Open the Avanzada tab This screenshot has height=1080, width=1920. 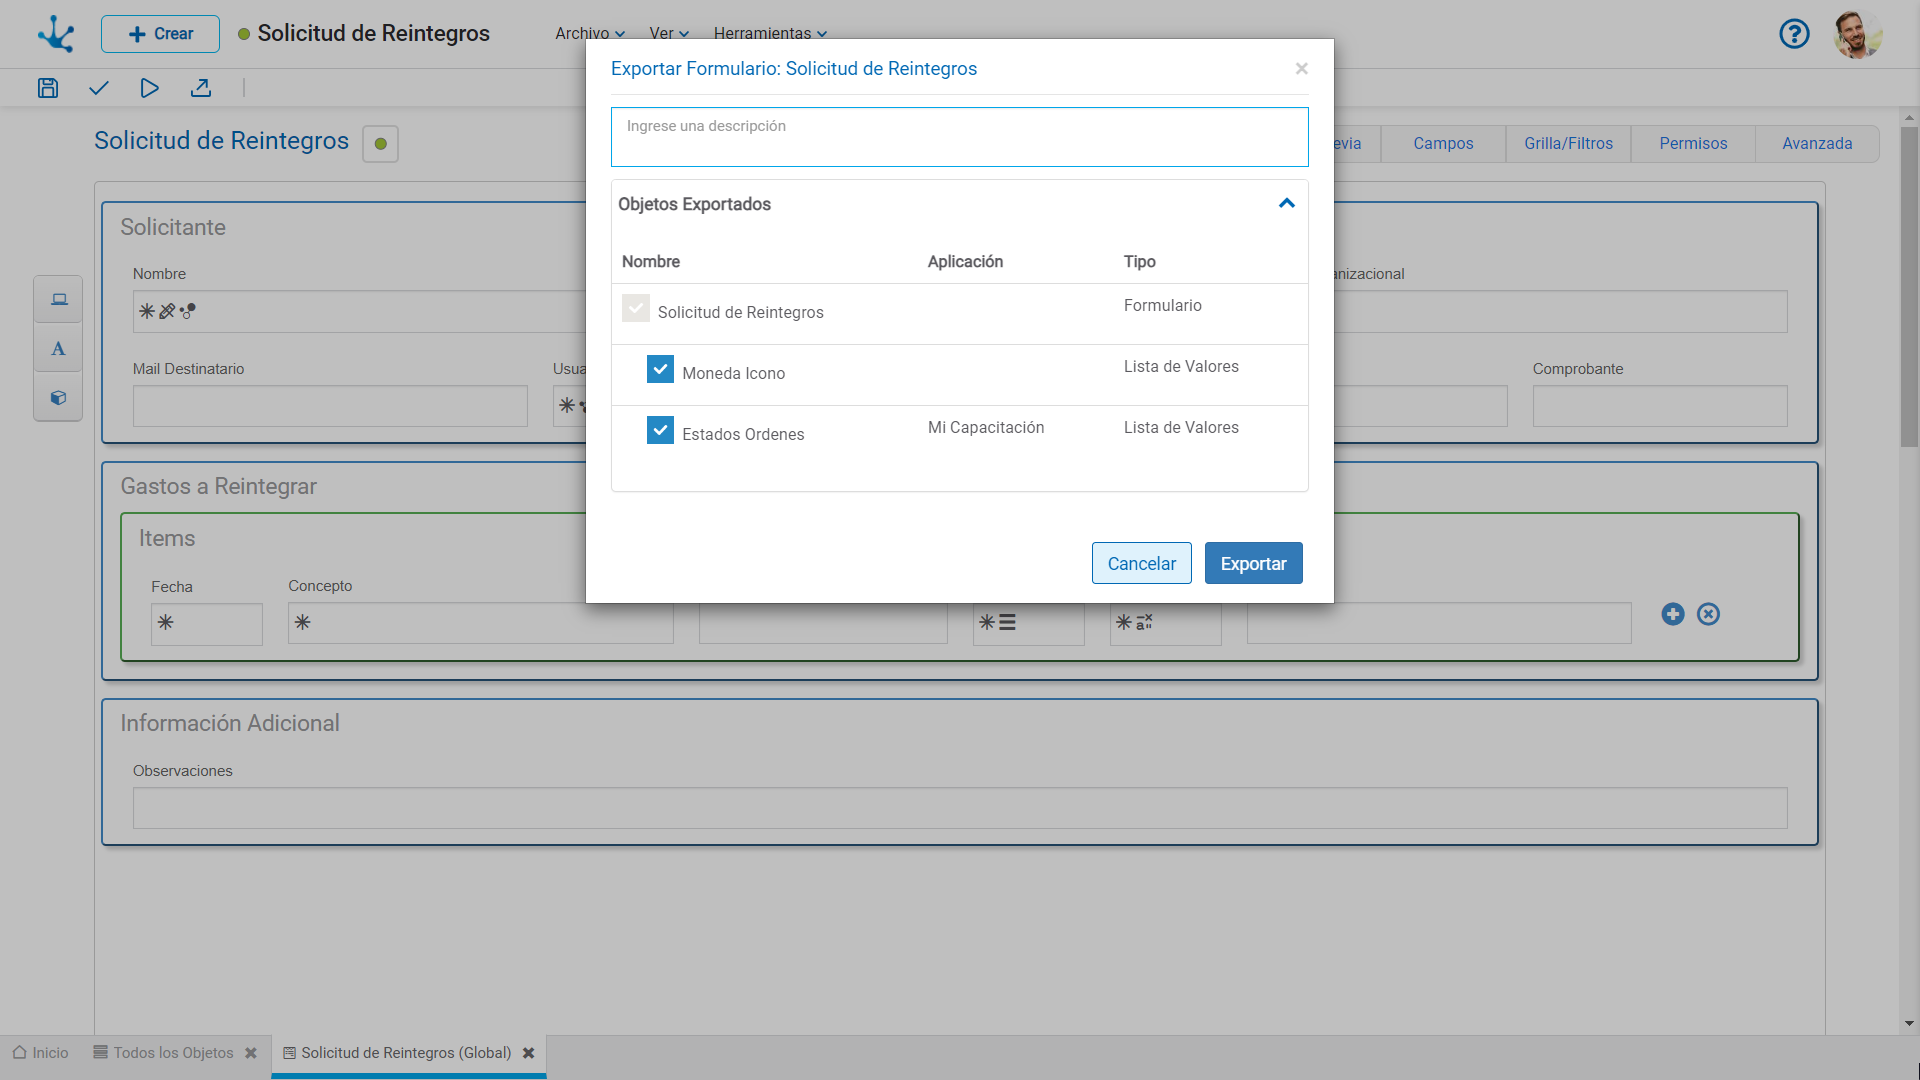tap(1817, 144)
